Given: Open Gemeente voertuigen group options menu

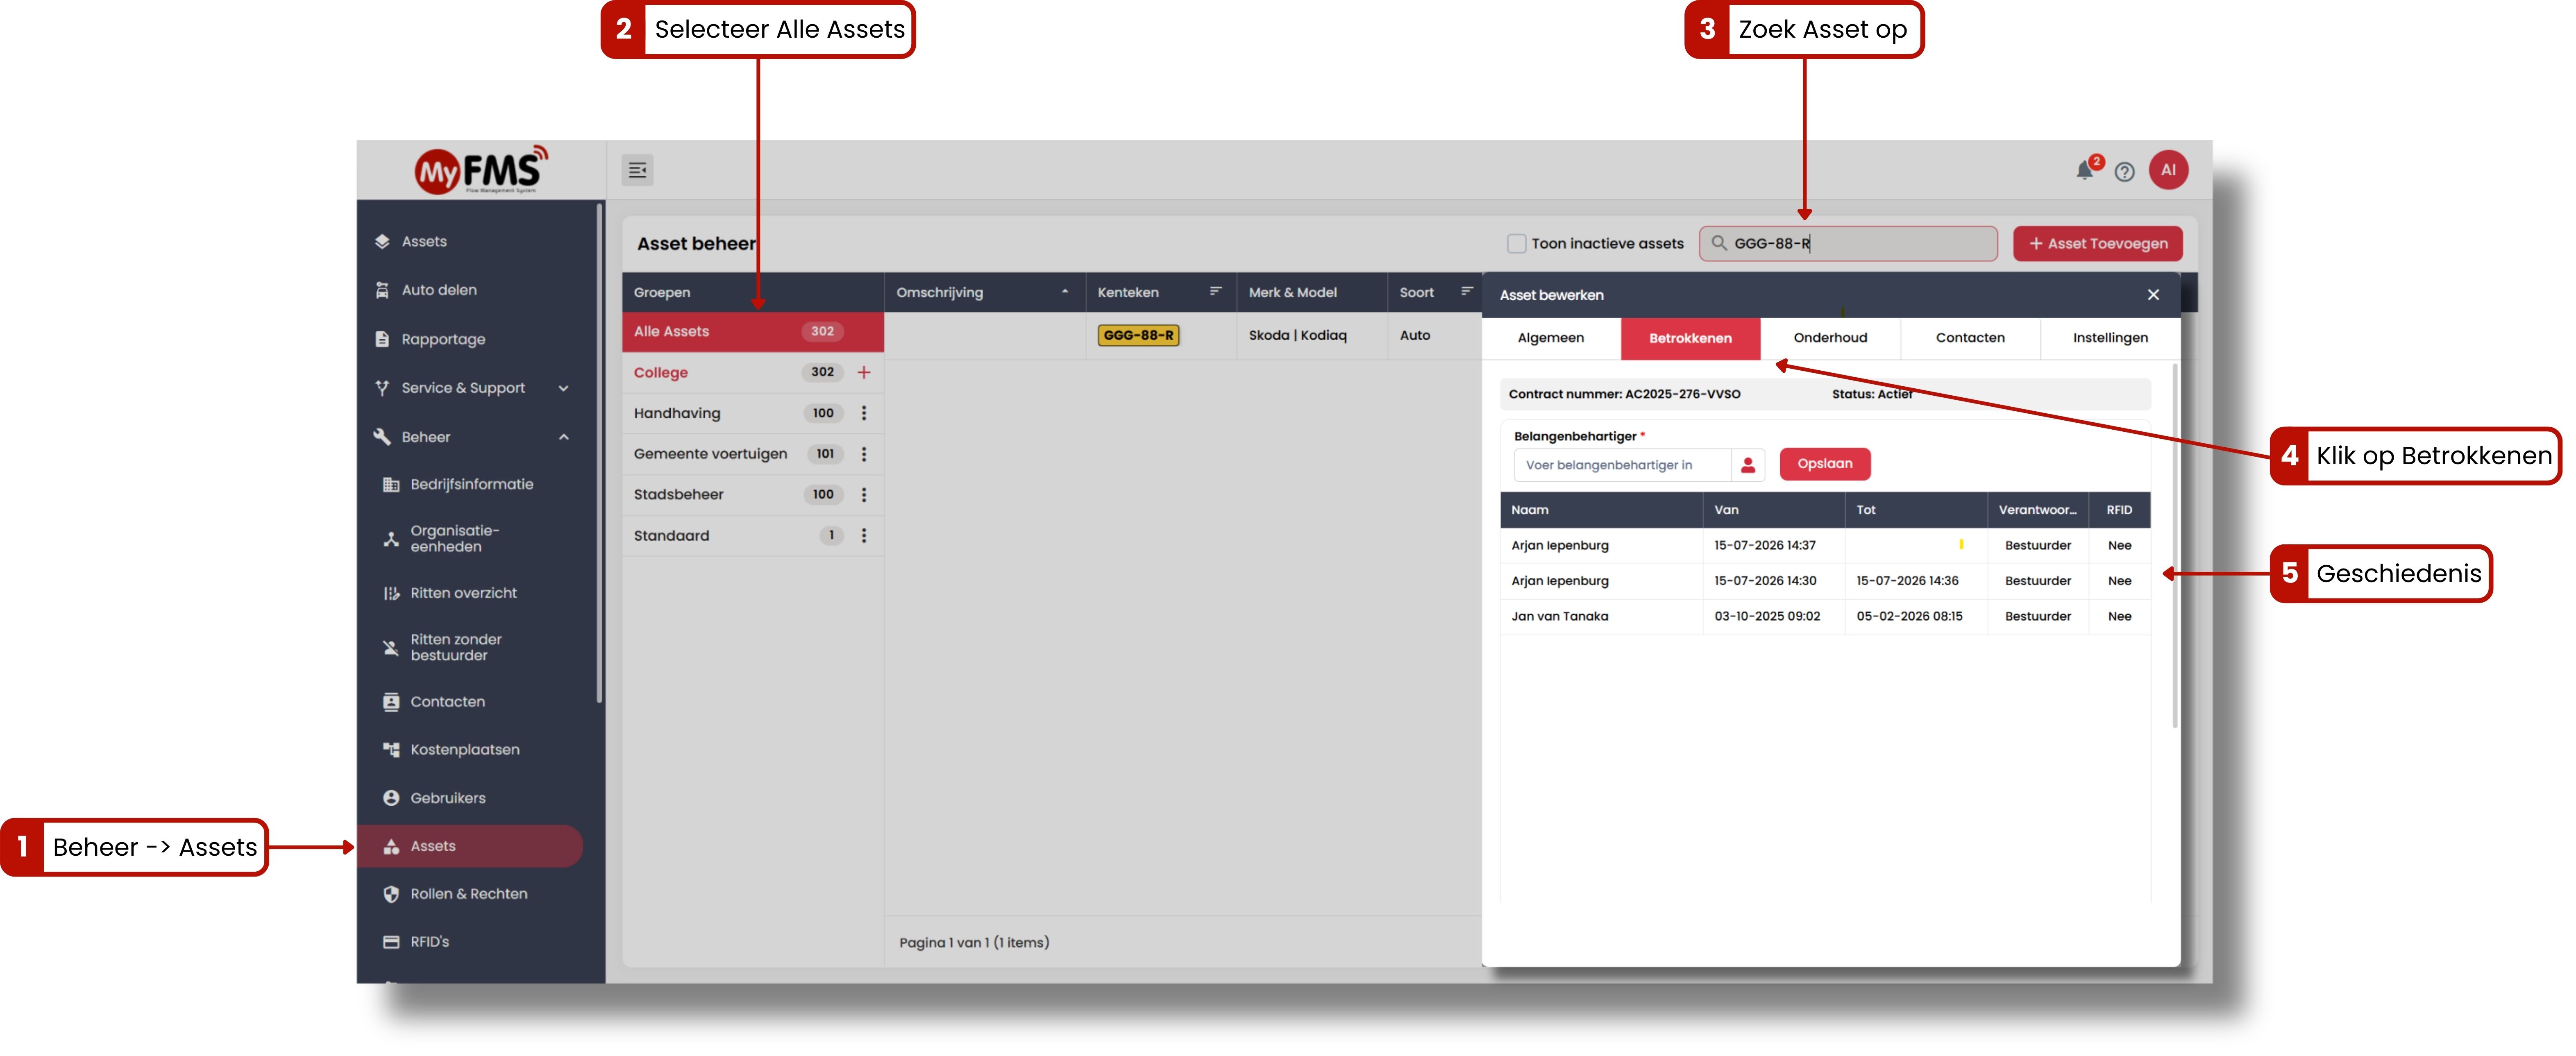Looking at the screenshot, I should [864, 454].
